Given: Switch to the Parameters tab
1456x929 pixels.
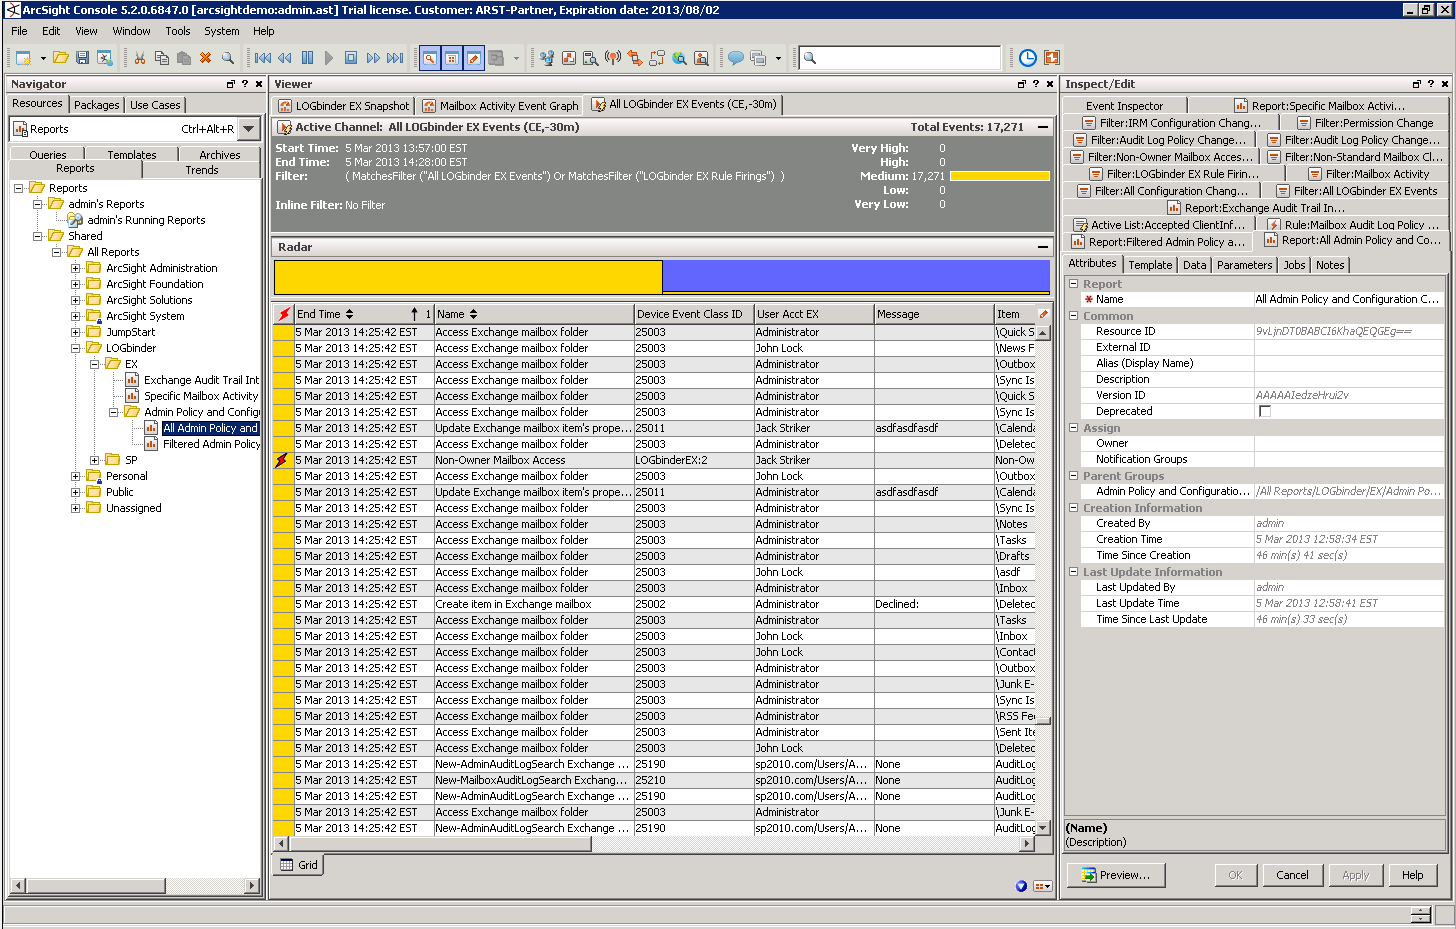Looking at the screenshot, I should [x=1244, y=265].
